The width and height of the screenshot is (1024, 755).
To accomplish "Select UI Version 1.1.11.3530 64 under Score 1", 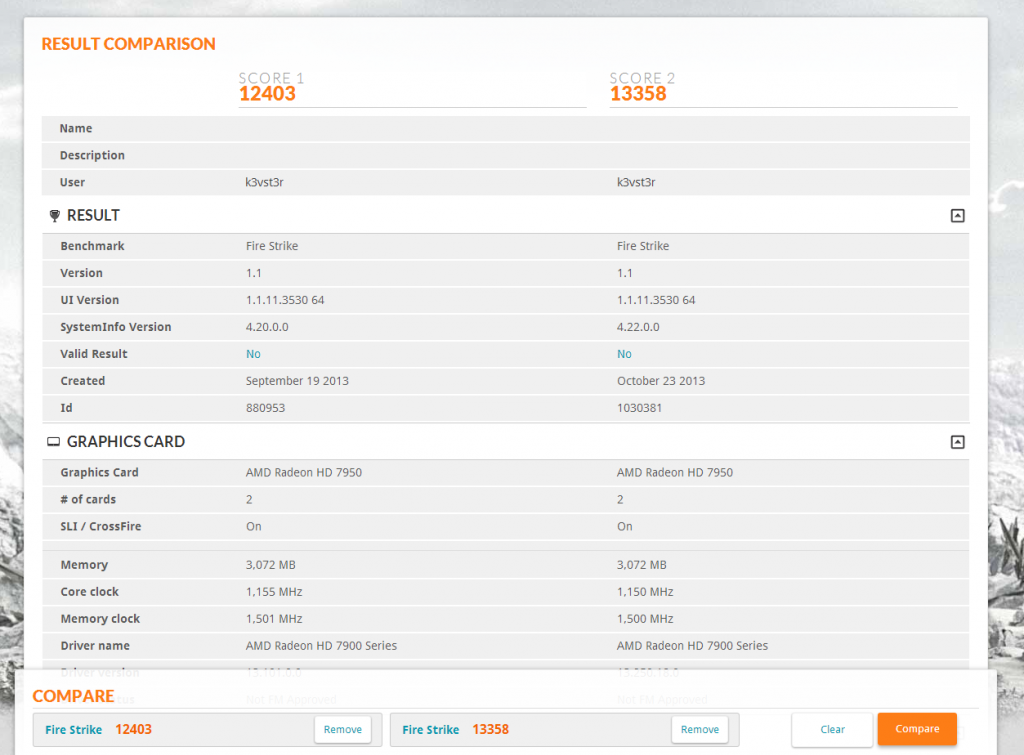I will (285, 300).
